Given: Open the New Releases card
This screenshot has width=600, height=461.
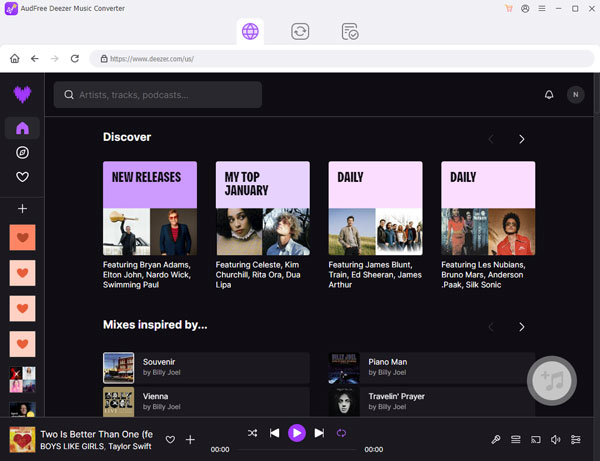Looking at the screenshot, I should point(150,208).
